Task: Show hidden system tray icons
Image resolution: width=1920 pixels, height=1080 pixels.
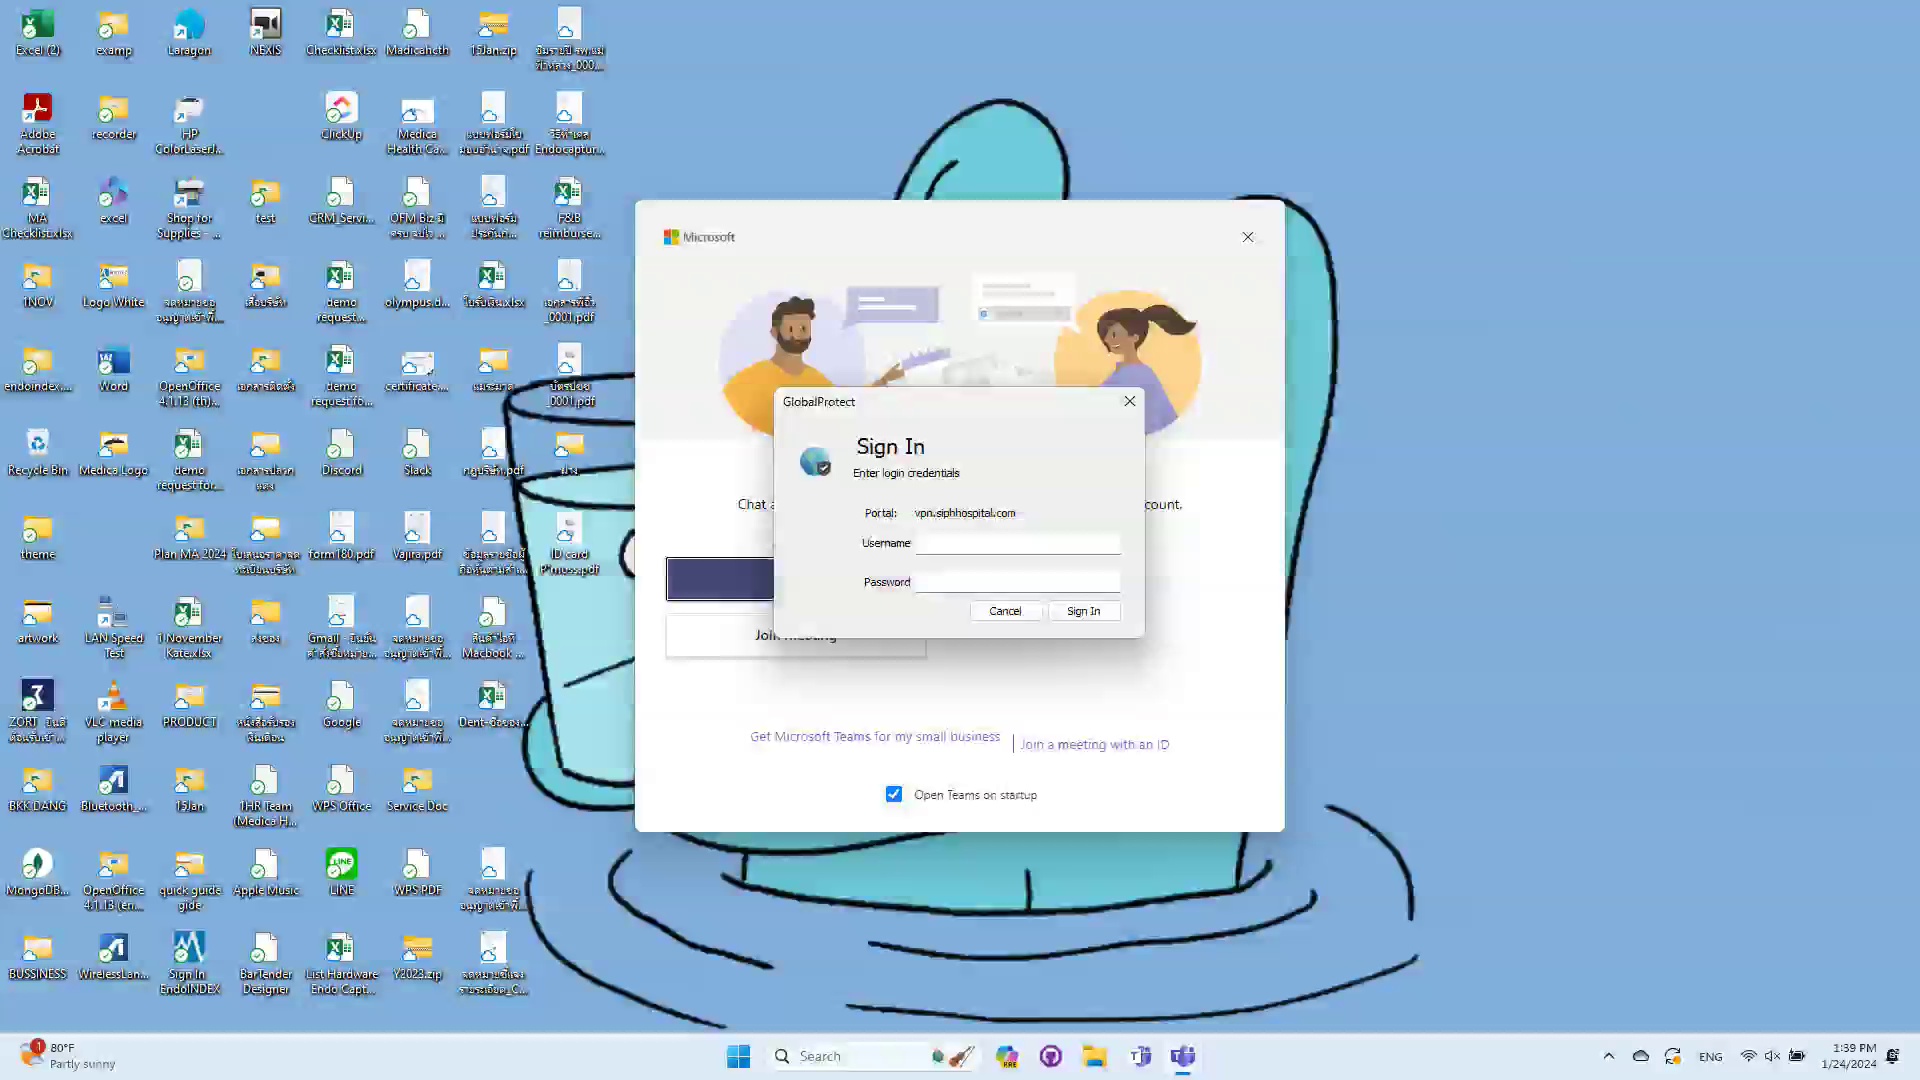Action: [x=1609, y=1056]
